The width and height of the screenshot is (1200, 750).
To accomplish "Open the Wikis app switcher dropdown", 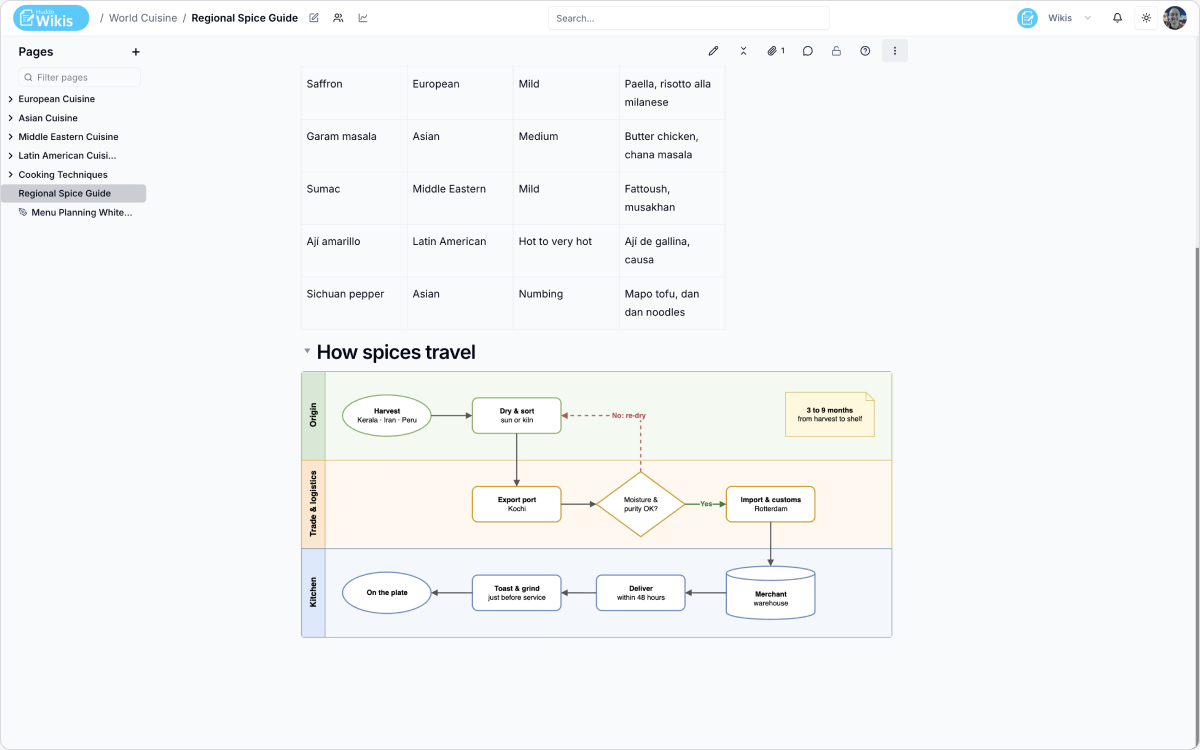I will click(x=1071, y=18).
